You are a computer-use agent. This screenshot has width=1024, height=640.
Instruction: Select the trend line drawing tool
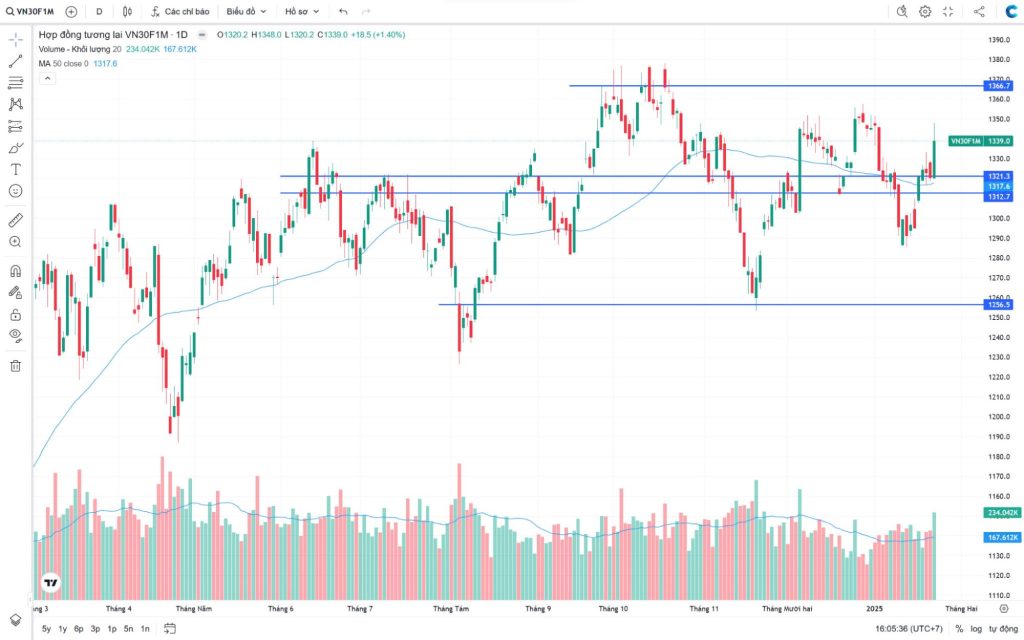coord(15,61)
